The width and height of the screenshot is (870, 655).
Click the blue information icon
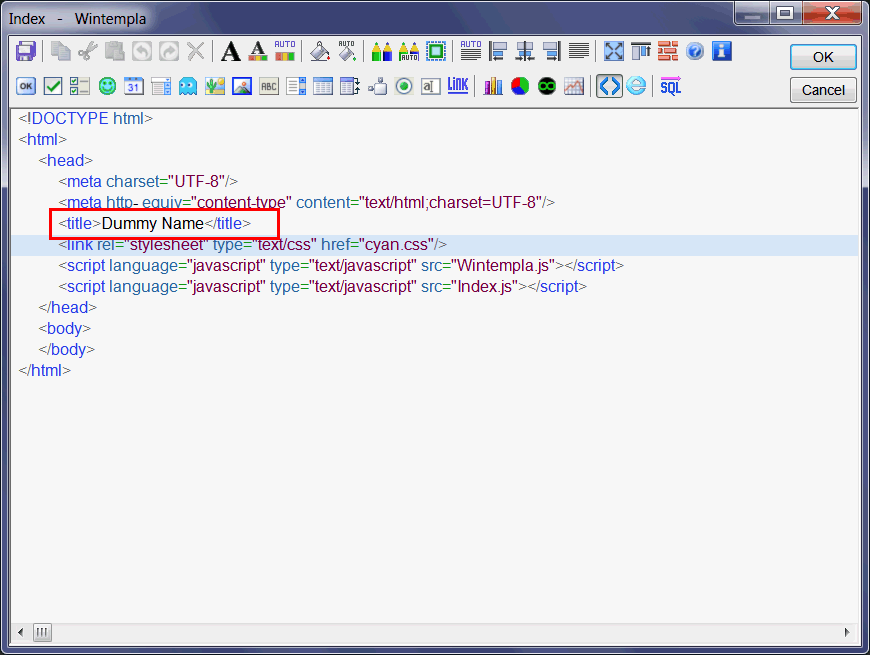722,52
